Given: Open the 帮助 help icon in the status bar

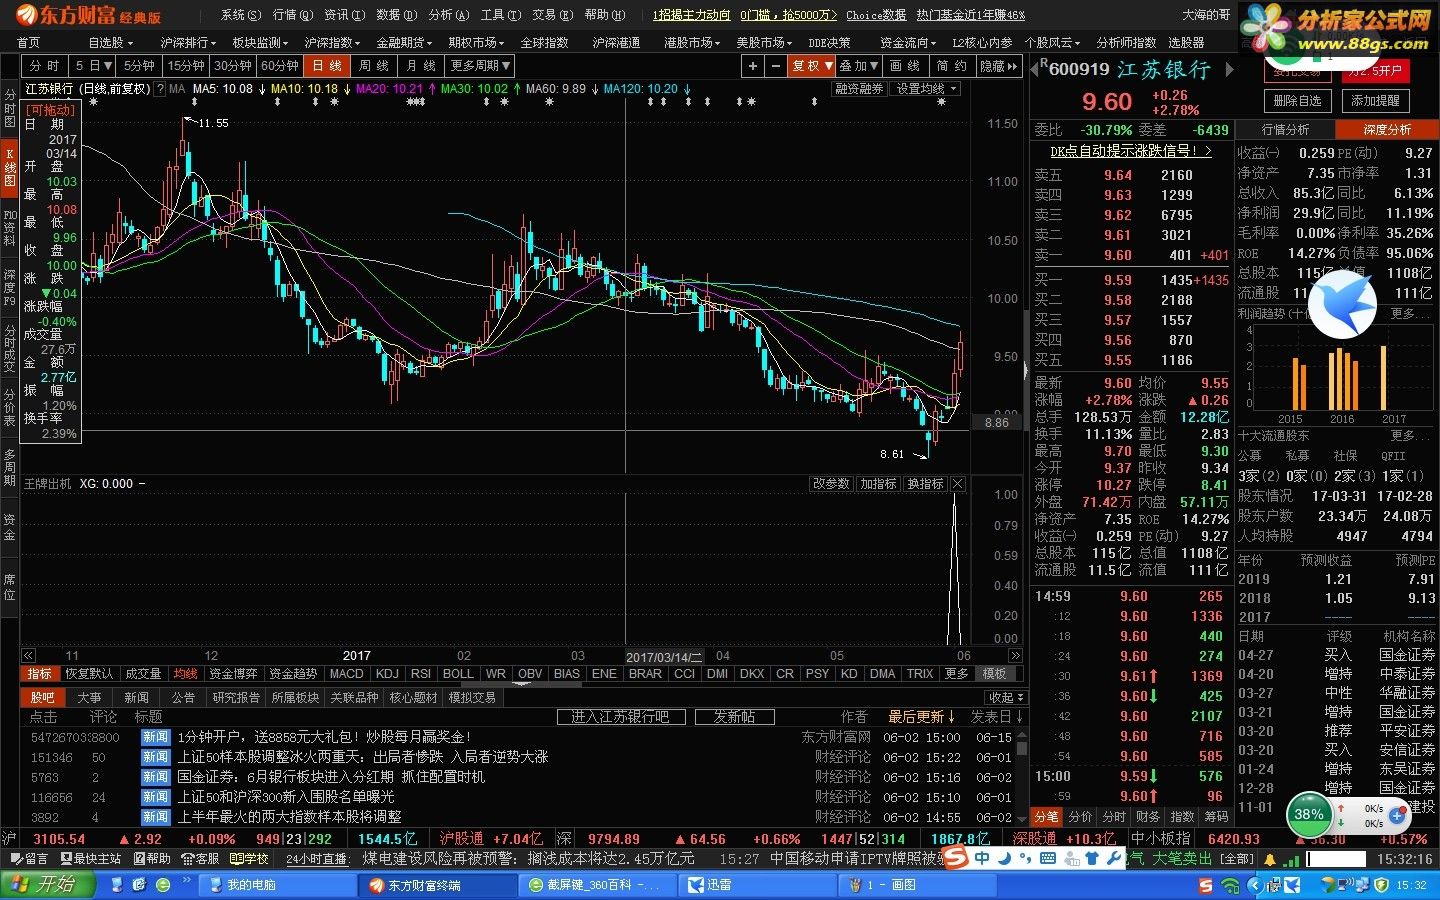Looking at the screenshot, I should coord(152,859).
